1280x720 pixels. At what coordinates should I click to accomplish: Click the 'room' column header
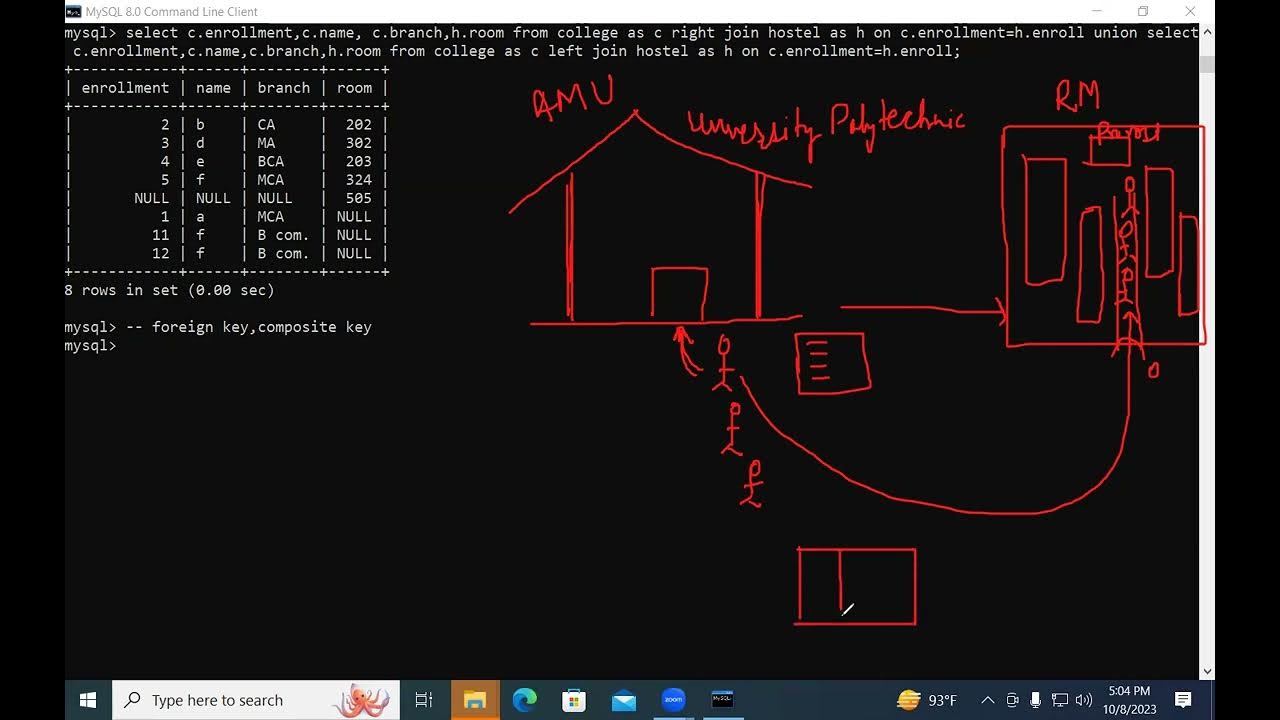tap(354, 88)
